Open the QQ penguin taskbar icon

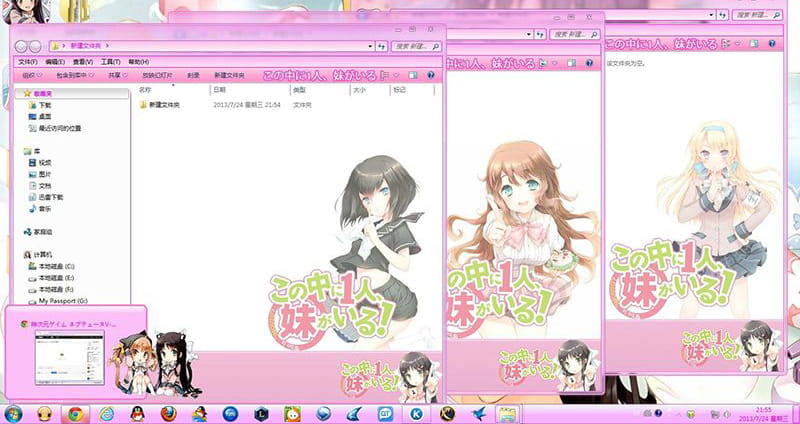[137, 414]
